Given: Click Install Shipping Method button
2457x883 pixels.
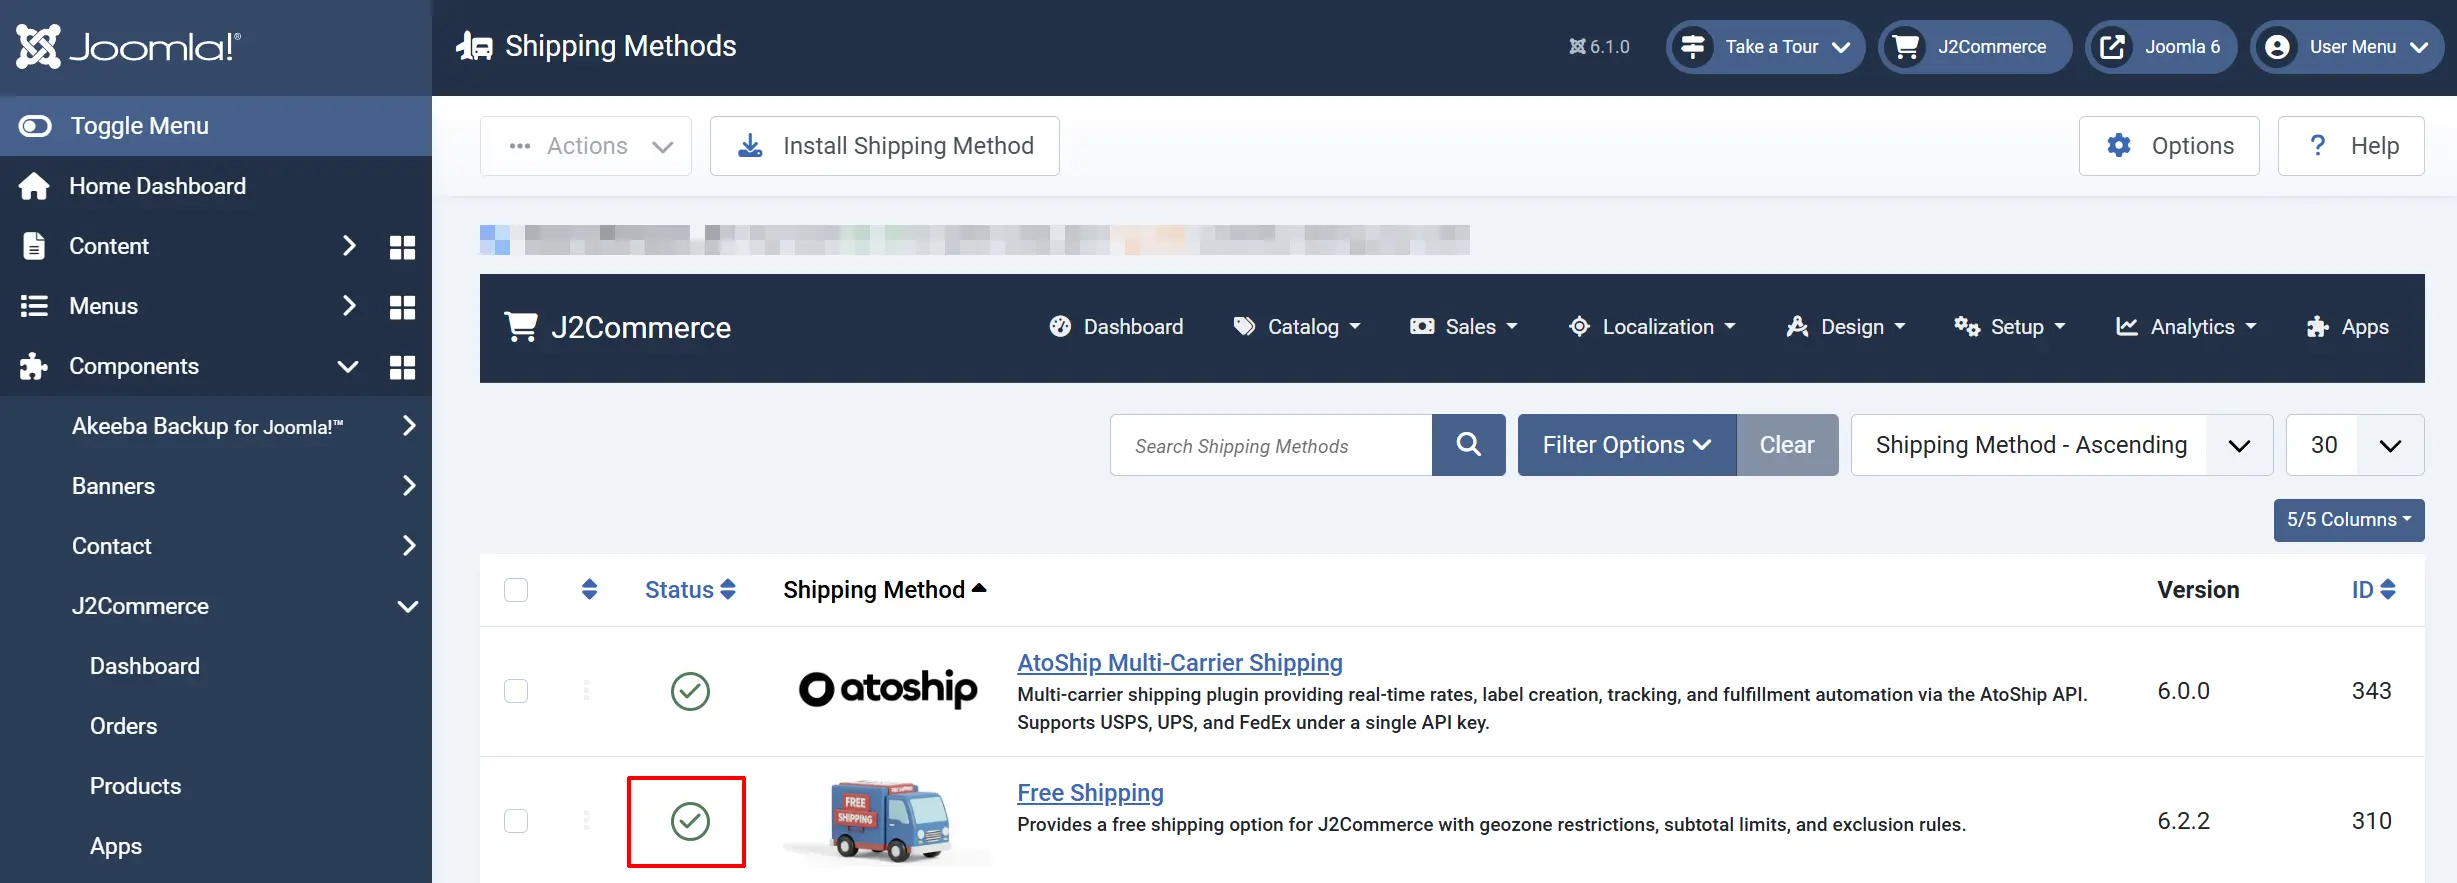Looking at the screenshot, I should click(885, 146).
